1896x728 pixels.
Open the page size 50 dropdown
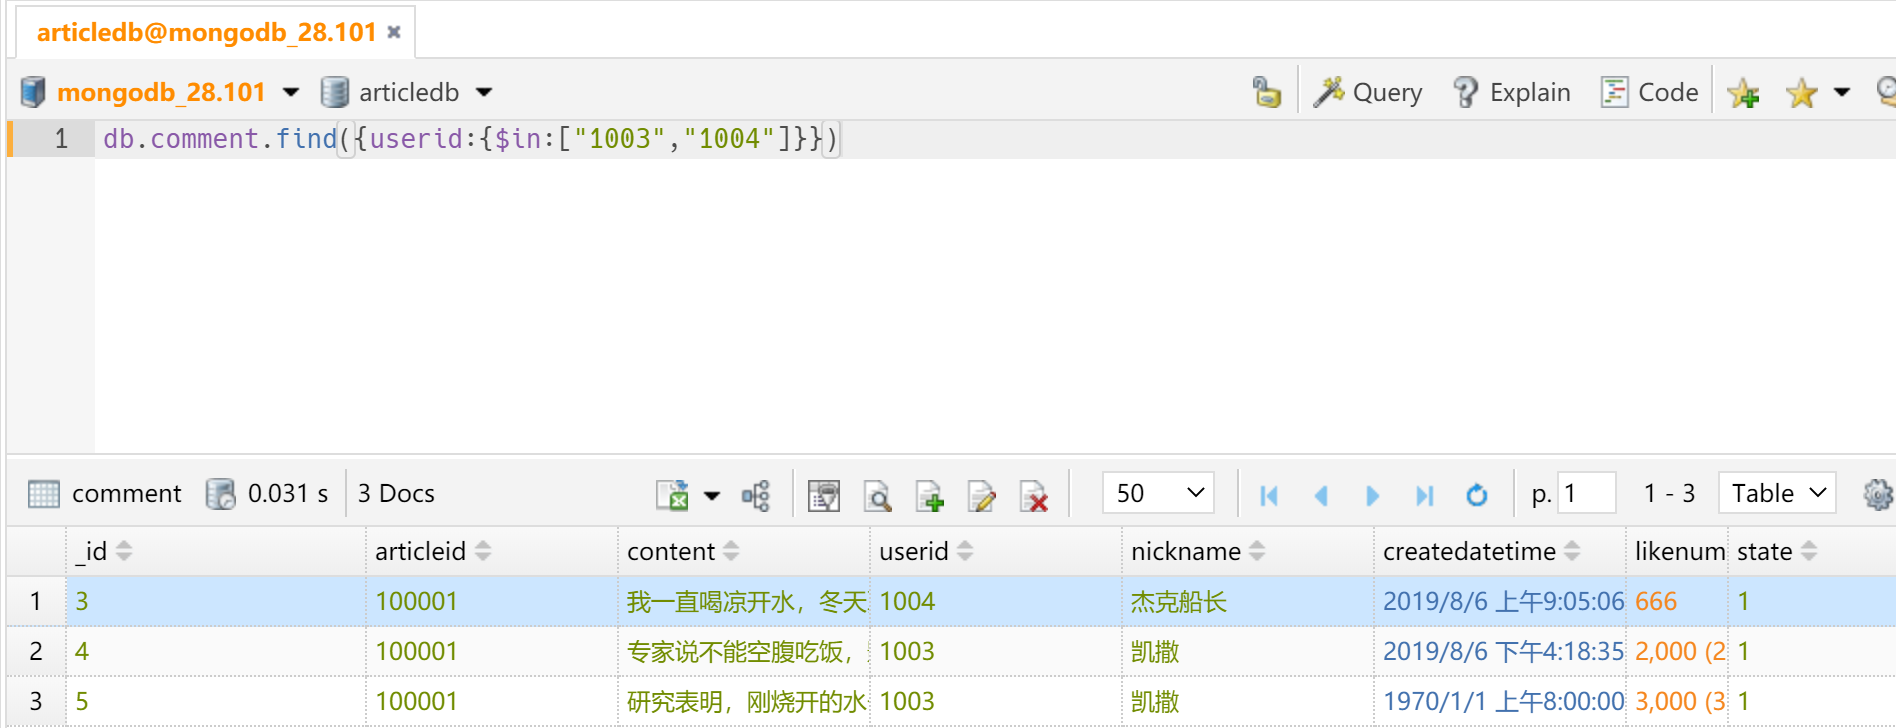[1158, 493]
